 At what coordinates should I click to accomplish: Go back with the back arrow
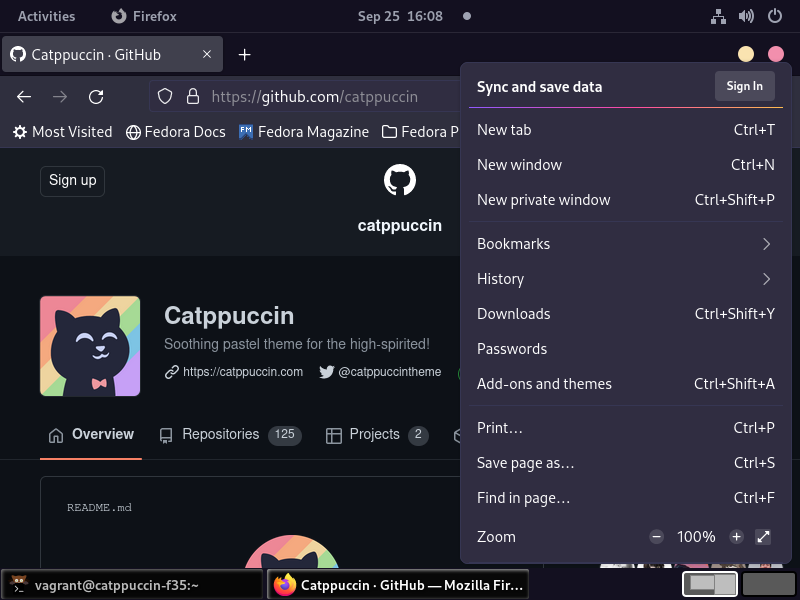tap(24, 96)
